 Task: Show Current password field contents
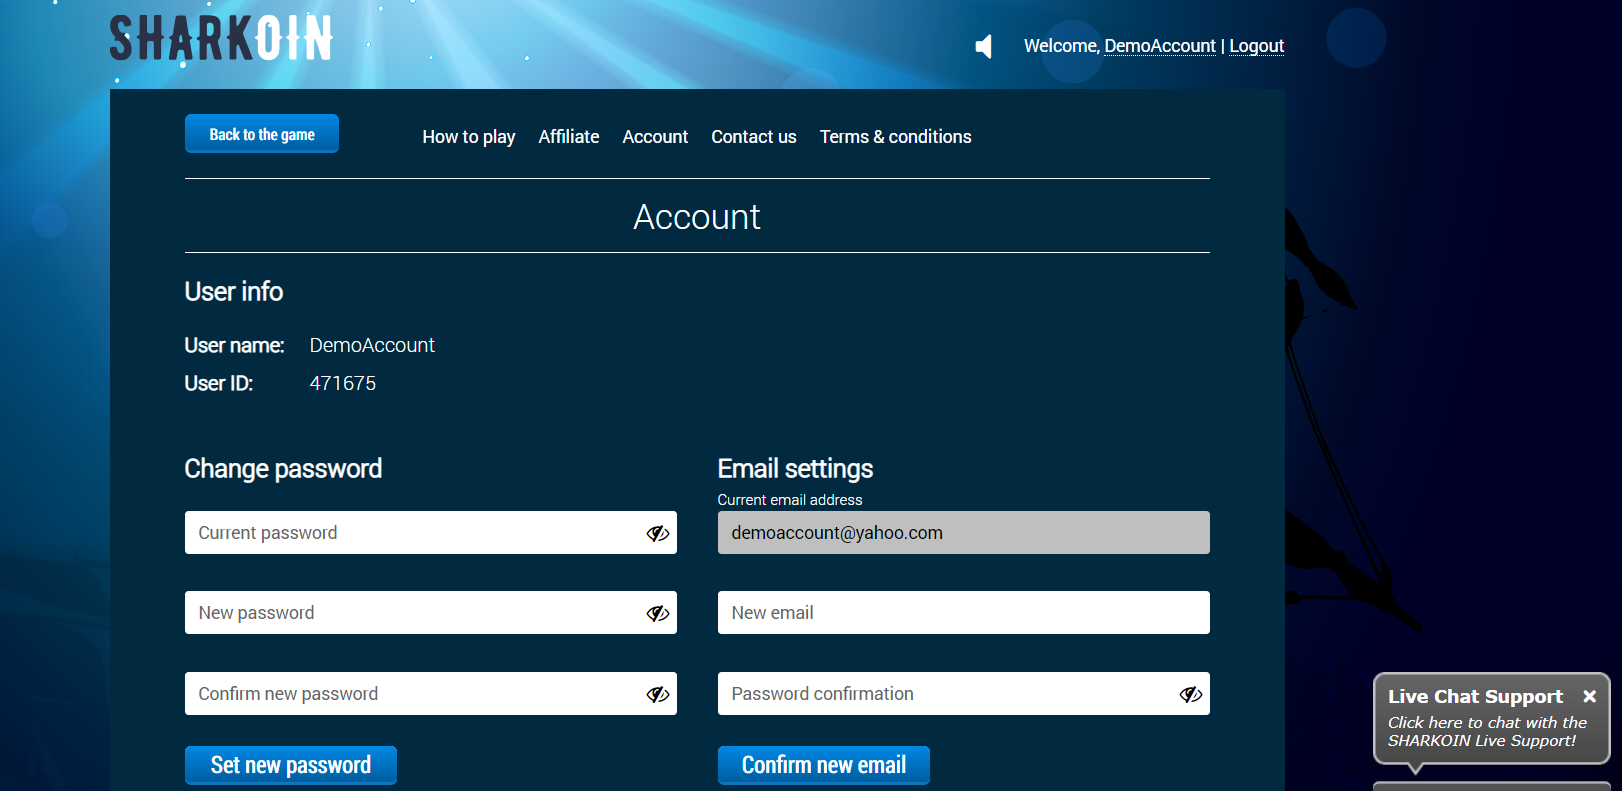(x=657, y=533)
